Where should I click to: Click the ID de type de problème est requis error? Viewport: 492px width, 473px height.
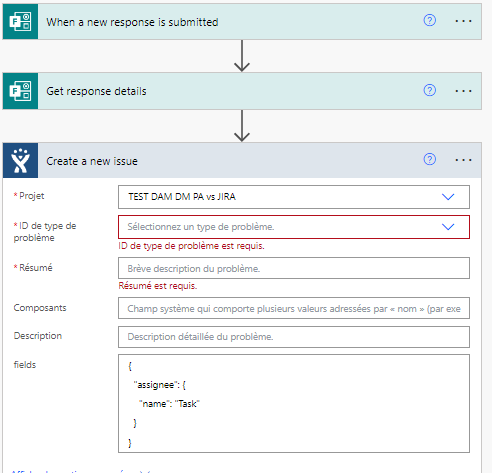click(x=191, y=246)
